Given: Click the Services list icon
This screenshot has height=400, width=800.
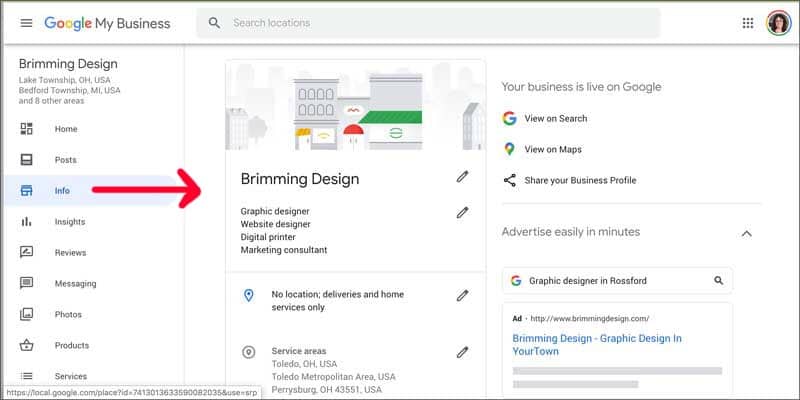Looking at the screenshot, I should click(26, 376).
